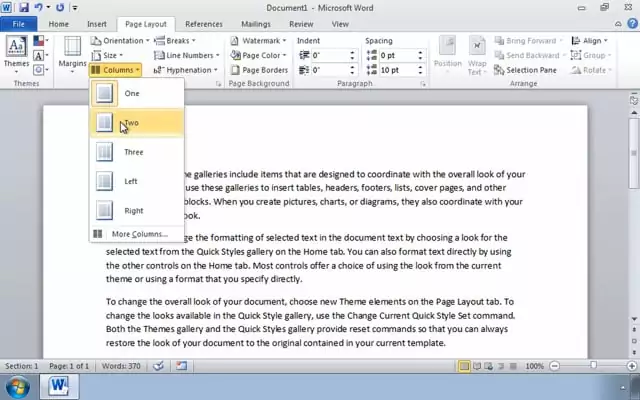This screenshot has width=640, height=400.
Task: Open the Align dropdown
Action: pyautogui.click(x=589, y=40)
